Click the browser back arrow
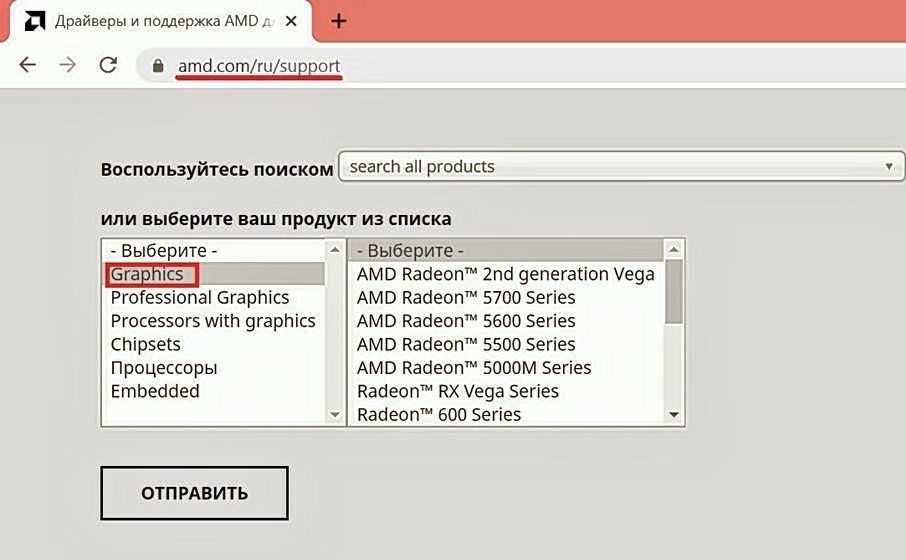Screen dimensions: 906x560 coord(27,66)
